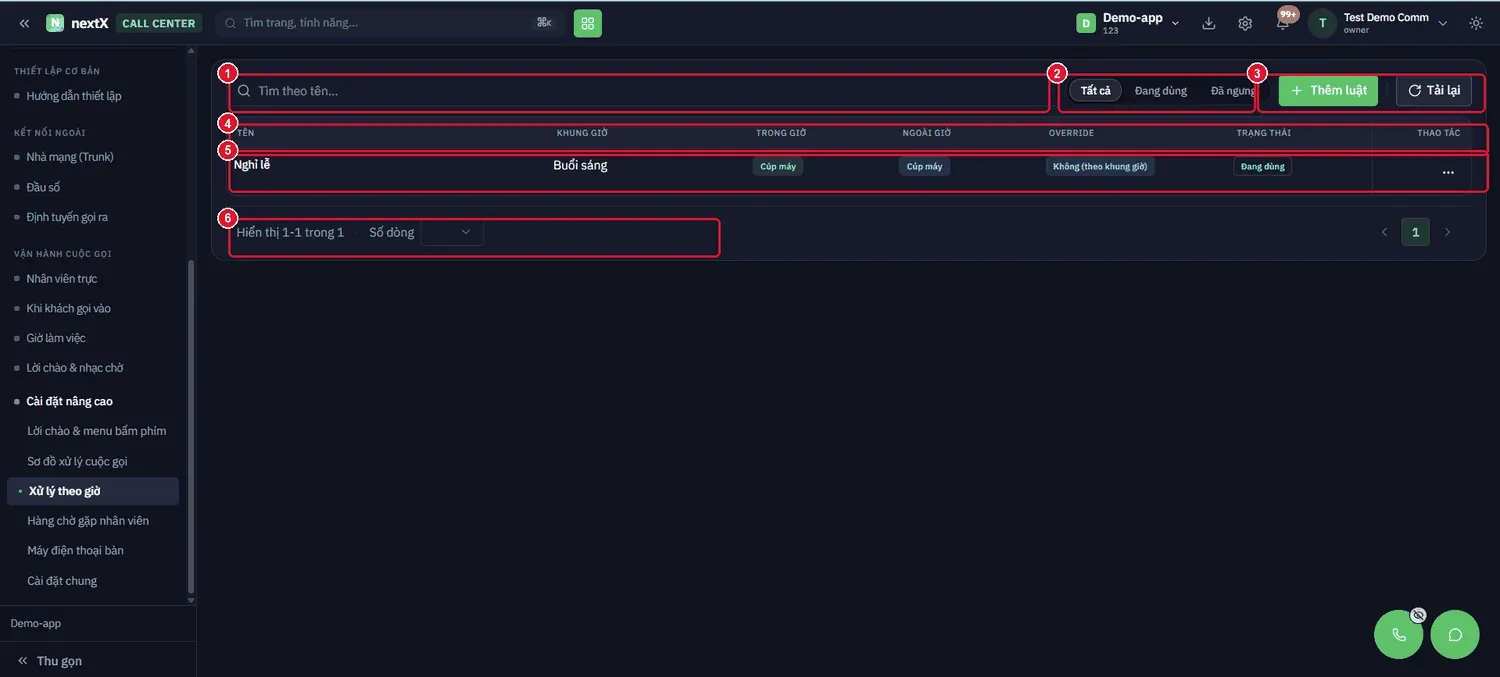Select page 1 in pagination
1500x677 pixels.
pos(1415,232)
